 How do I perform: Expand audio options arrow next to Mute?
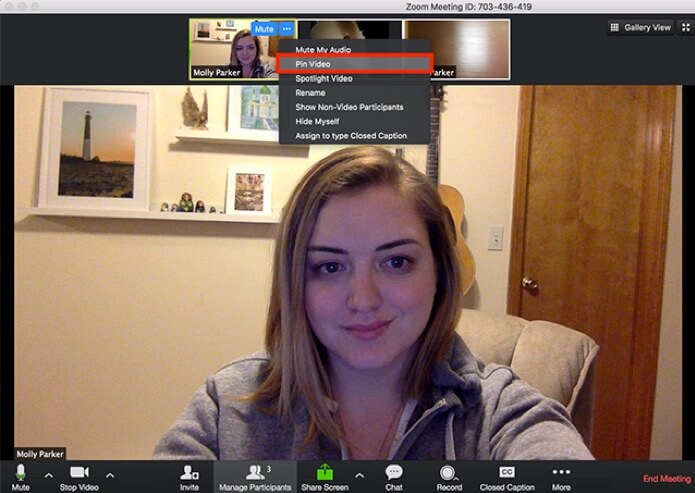point(48,474)
